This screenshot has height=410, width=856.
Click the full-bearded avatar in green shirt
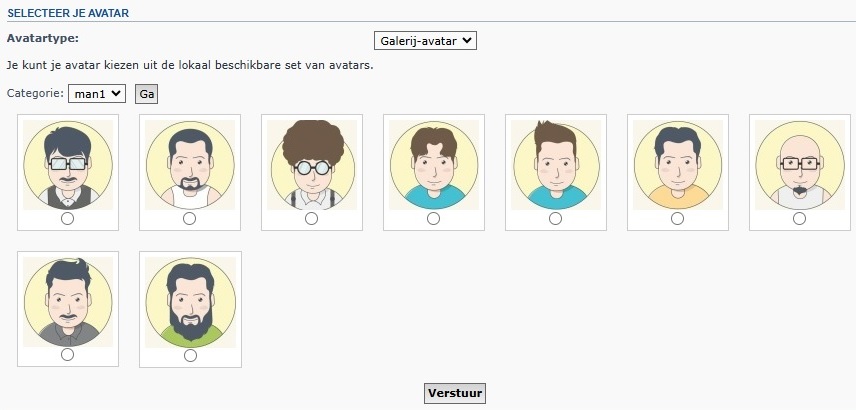pyautogui.click(x=191, y=302)
